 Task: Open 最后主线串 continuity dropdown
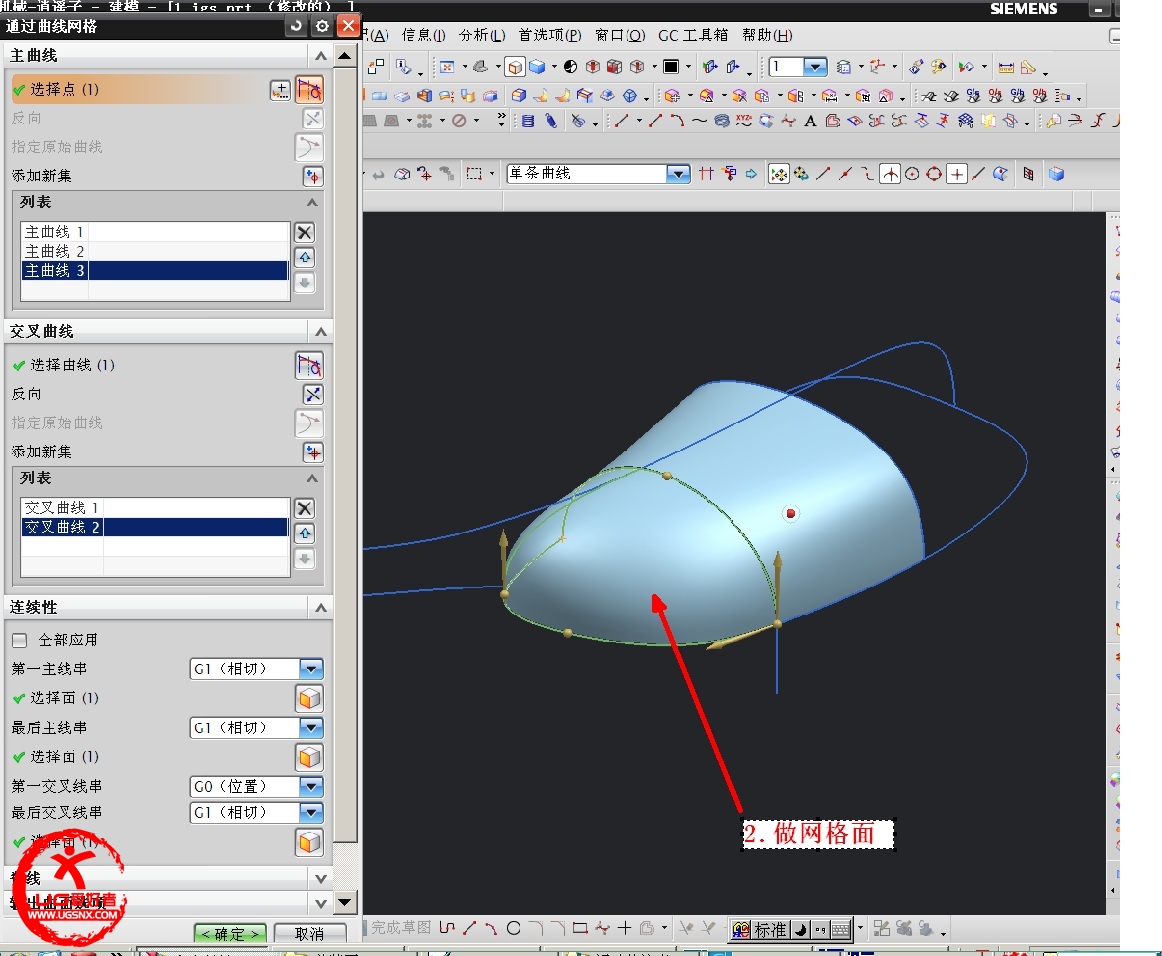coord(311,728)
